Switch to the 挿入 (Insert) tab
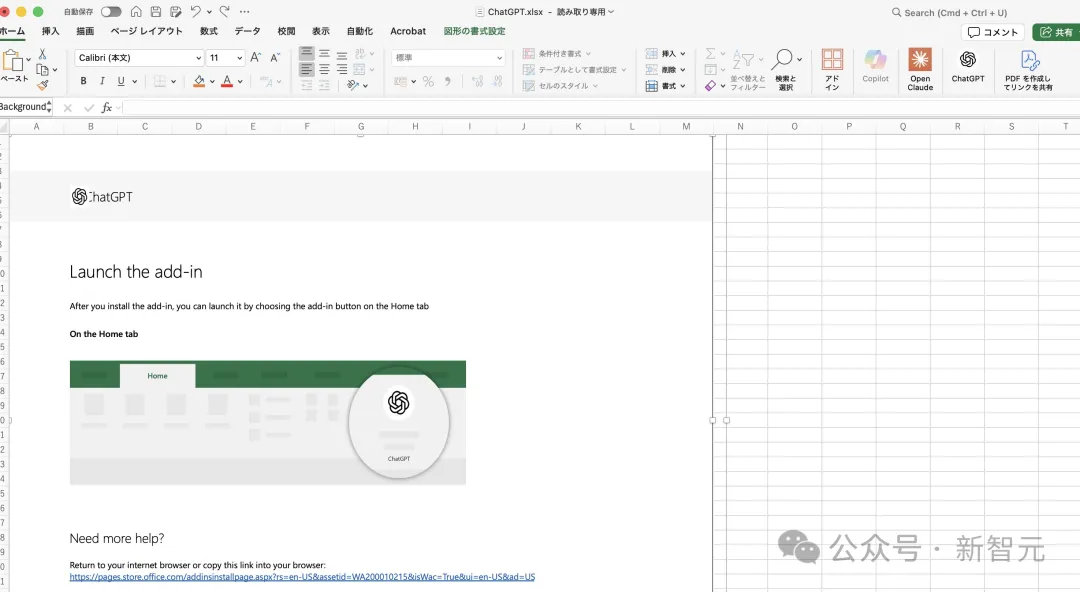1080x592 pixels. (50, 31)
